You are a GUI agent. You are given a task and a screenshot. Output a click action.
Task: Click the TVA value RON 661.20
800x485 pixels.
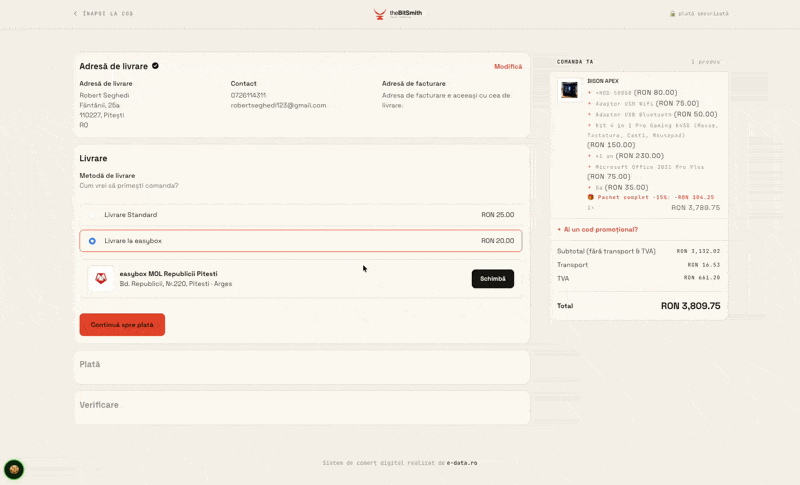click(702, 278)
